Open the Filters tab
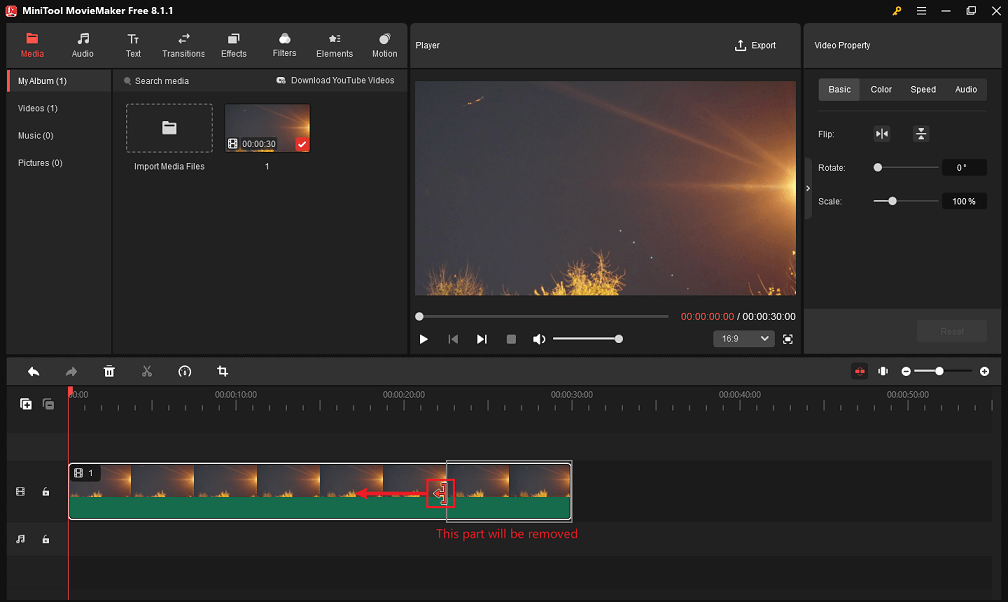Image resolution: width=1008 pixels, height=602 pixels. (x=284, y=46)
